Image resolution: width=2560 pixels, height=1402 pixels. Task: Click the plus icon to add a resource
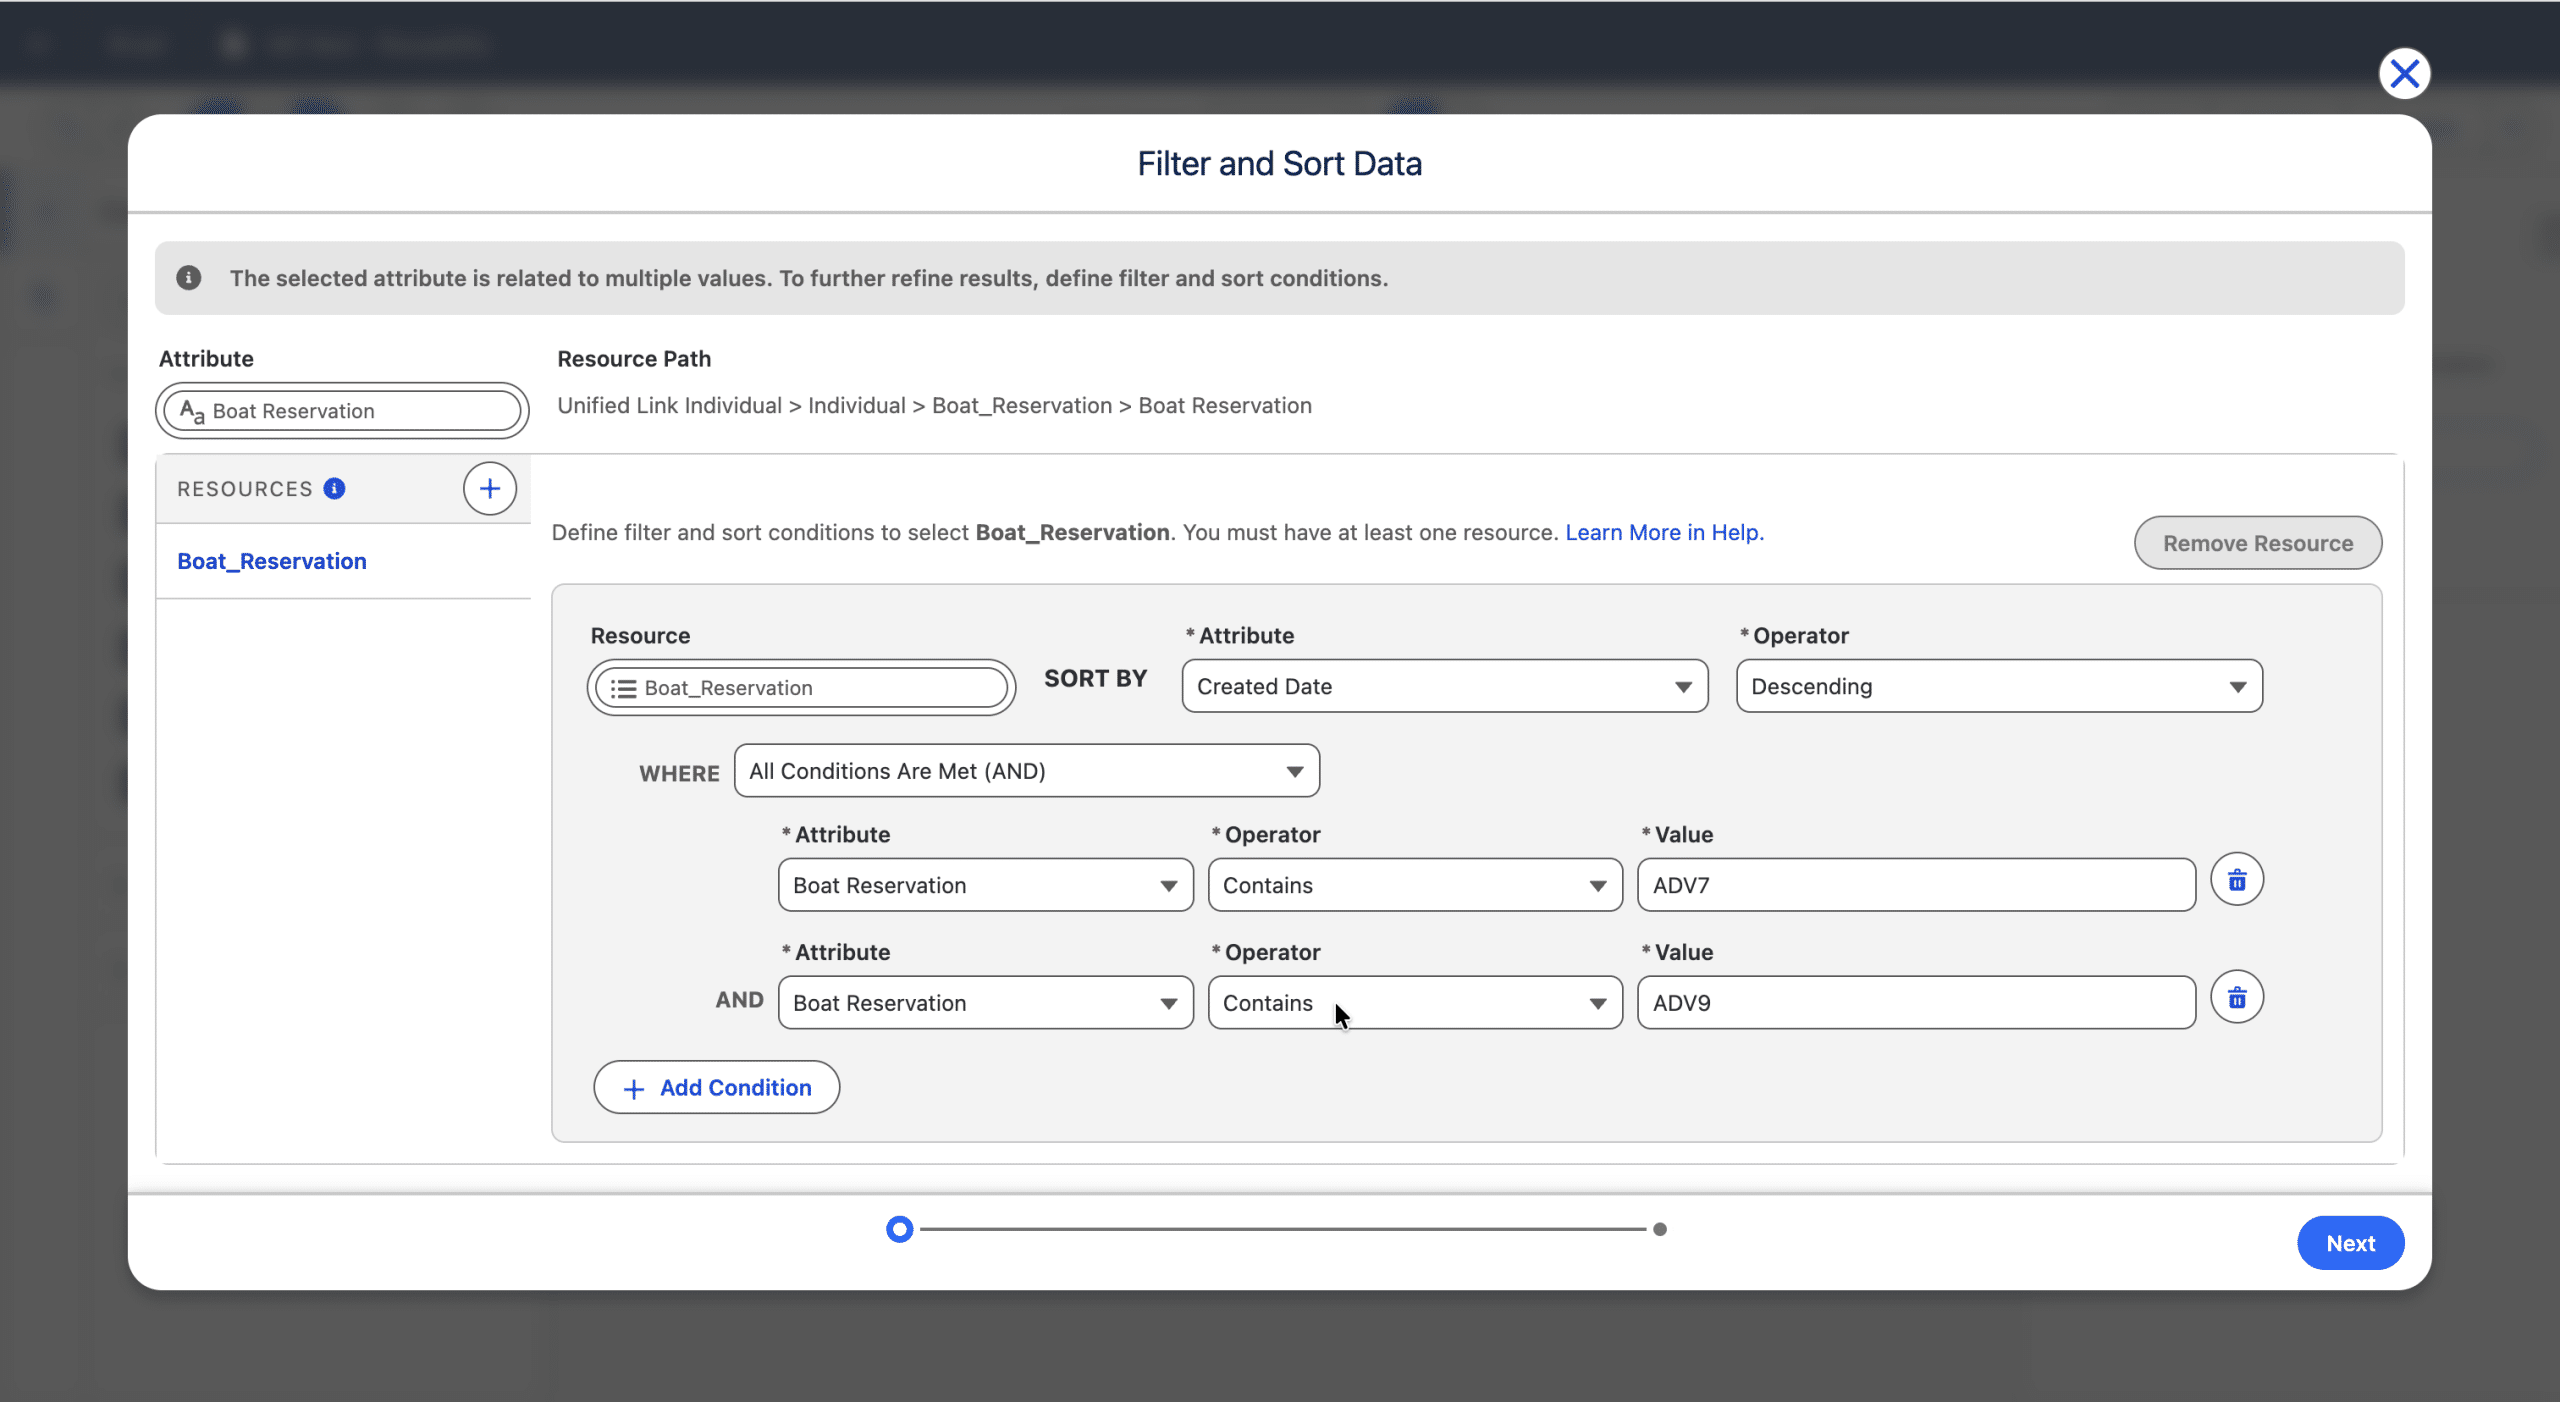click(489, 489)
